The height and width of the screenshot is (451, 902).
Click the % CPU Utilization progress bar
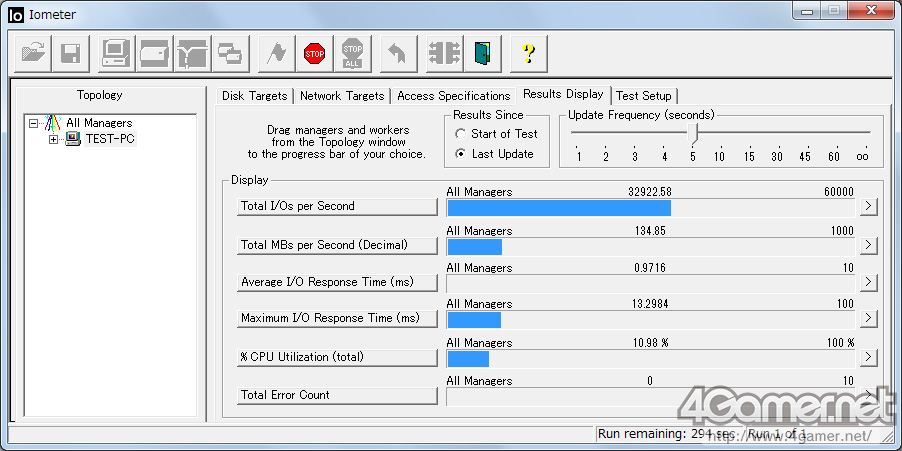coord(651,358)
